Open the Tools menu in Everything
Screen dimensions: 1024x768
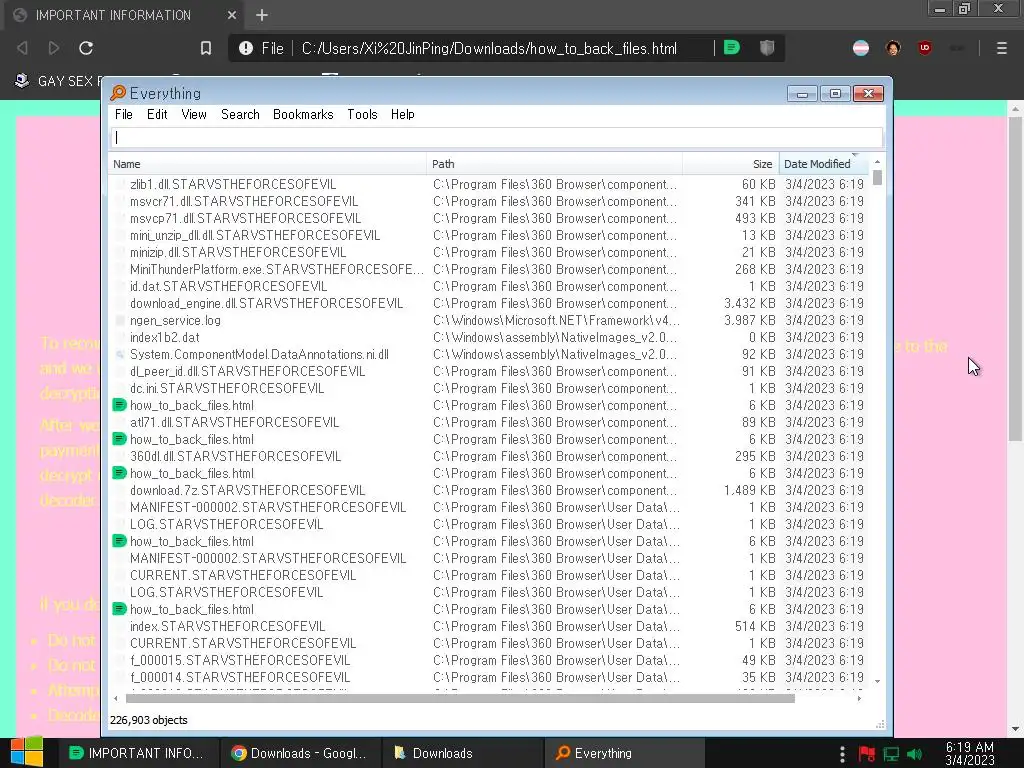point(362,114)
